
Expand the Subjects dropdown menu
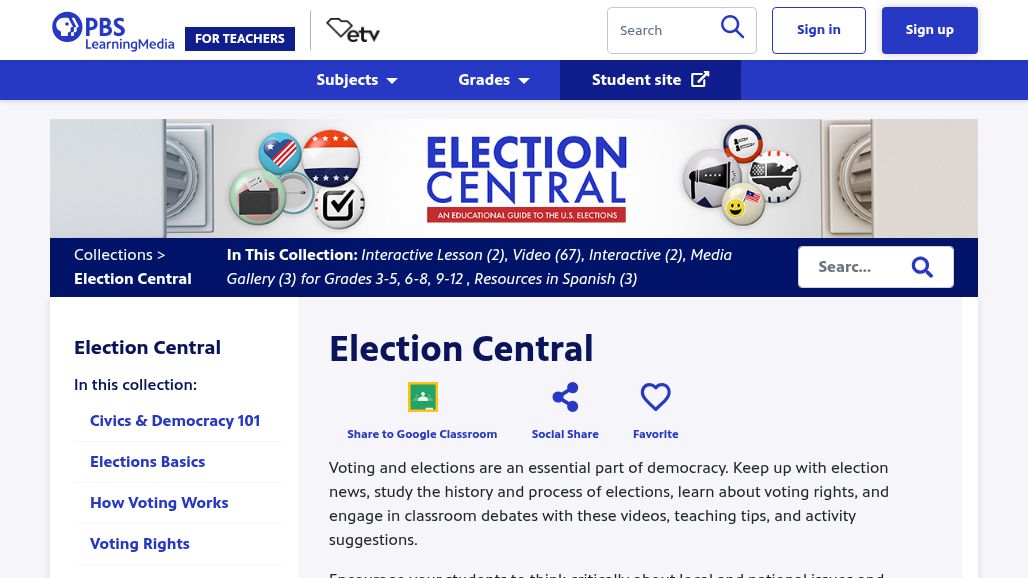(x=357, y=80)
